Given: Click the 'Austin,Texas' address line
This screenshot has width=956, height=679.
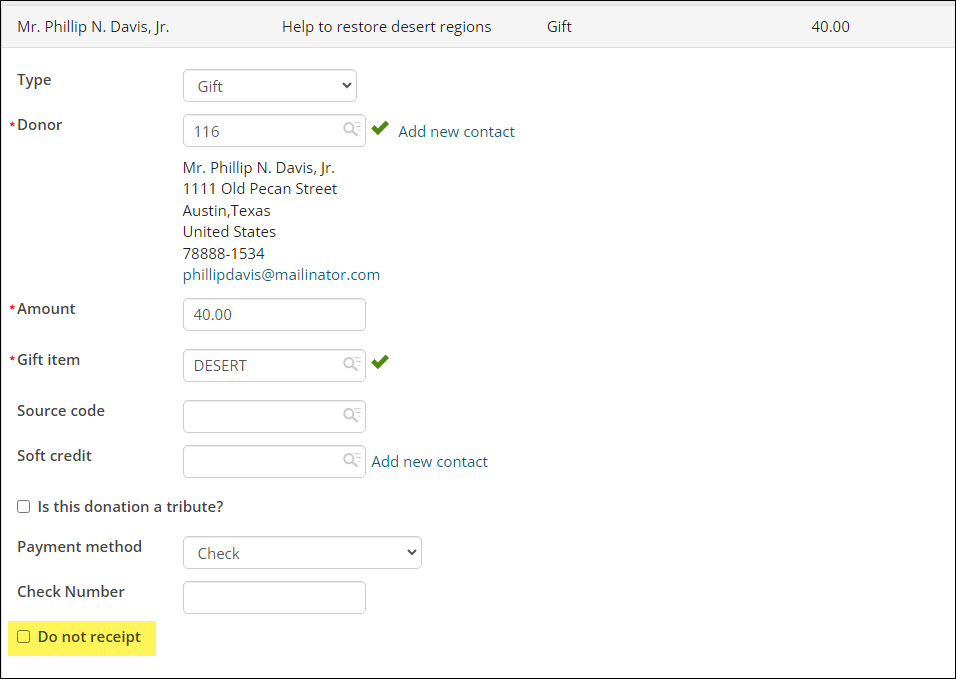Looking at the screenshot, I should point(226,211).
